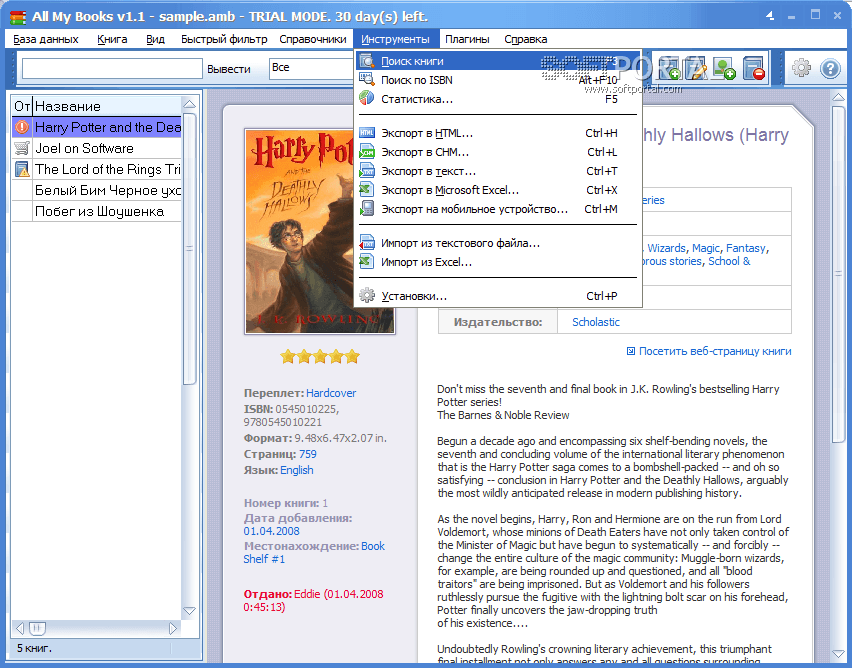Image resolution: width=852 pixels, height=668 pixels.
Task: Click the icon next to Поиск по ISBN
Action: 367,79
